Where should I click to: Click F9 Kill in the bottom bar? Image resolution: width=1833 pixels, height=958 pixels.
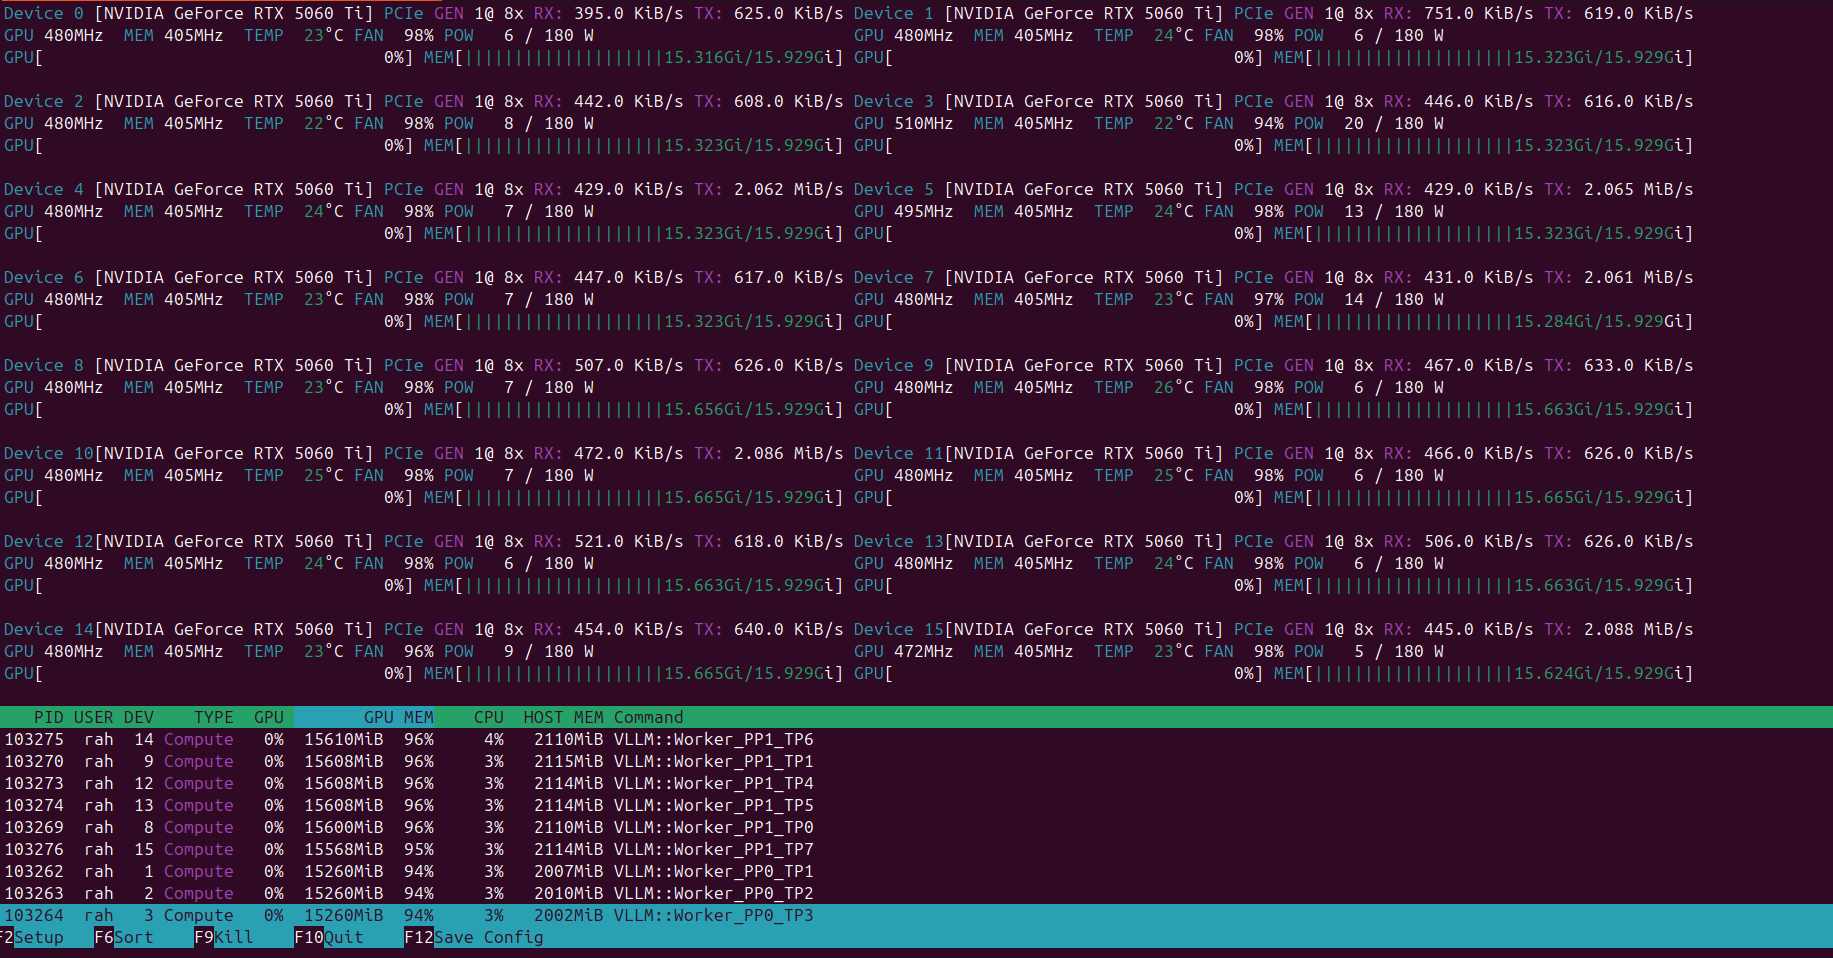(224, 937)
